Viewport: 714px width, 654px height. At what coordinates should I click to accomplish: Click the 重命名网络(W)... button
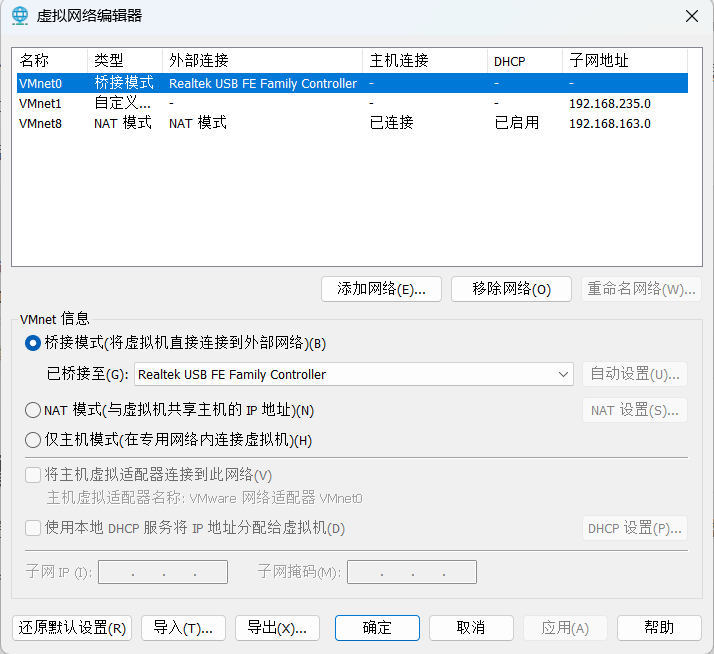coord(641,289)
